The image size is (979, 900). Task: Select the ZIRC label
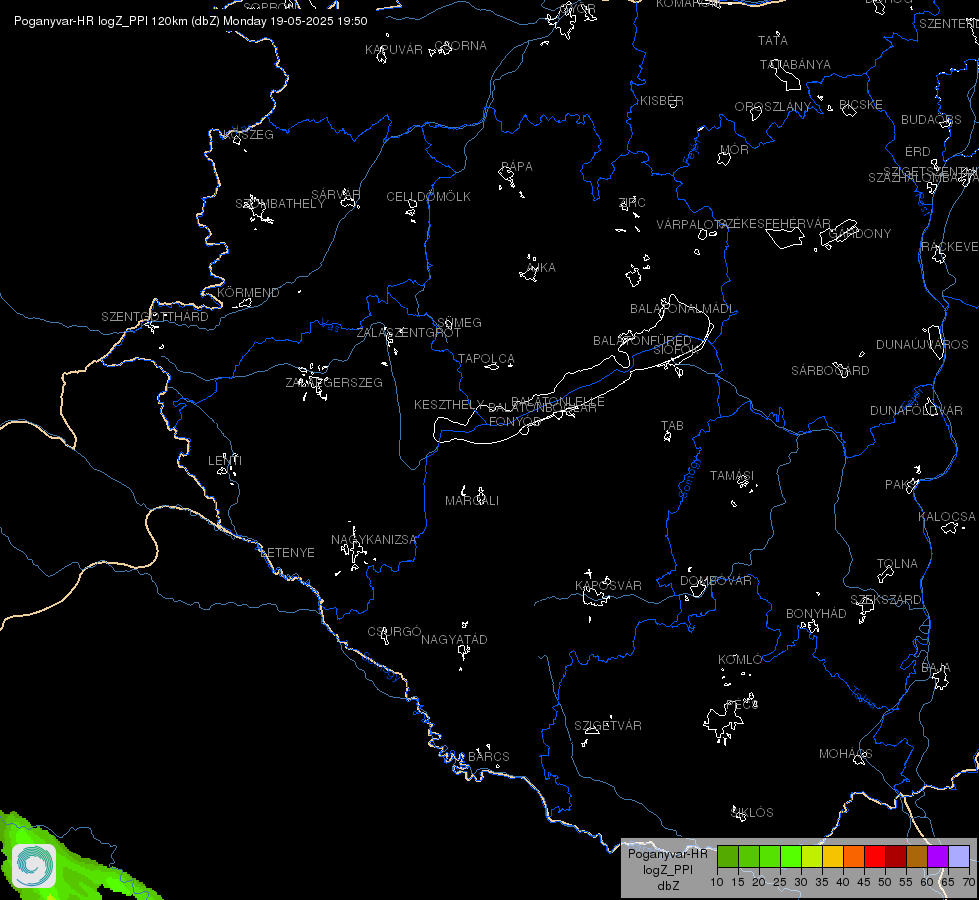coord(632,202)
